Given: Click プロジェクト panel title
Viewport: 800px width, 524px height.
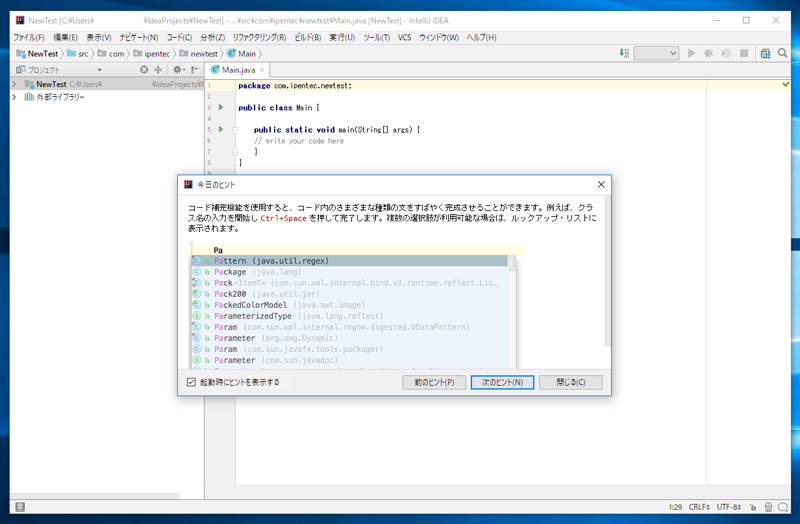Looking at the screenshot, I should click(43, 70).
